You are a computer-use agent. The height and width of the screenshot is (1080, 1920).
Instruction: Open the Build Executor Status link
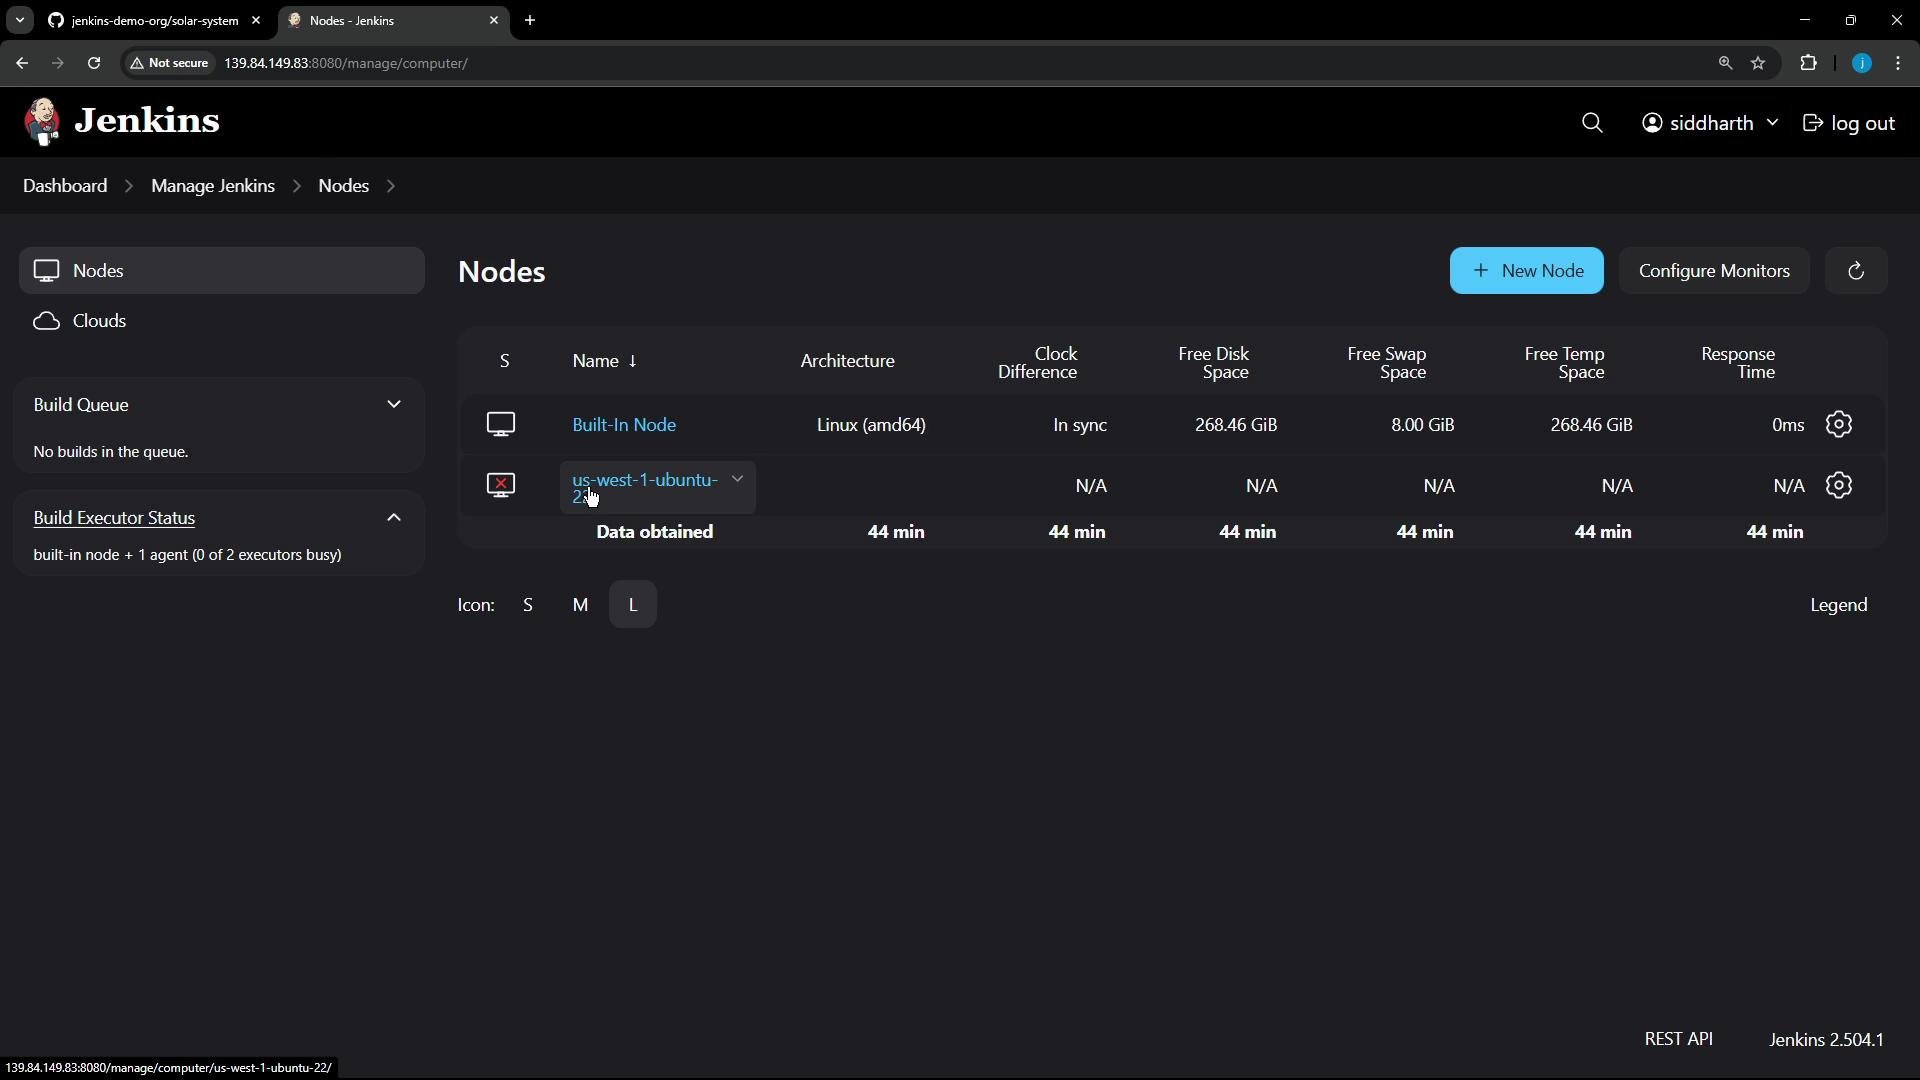click(114, 518)
